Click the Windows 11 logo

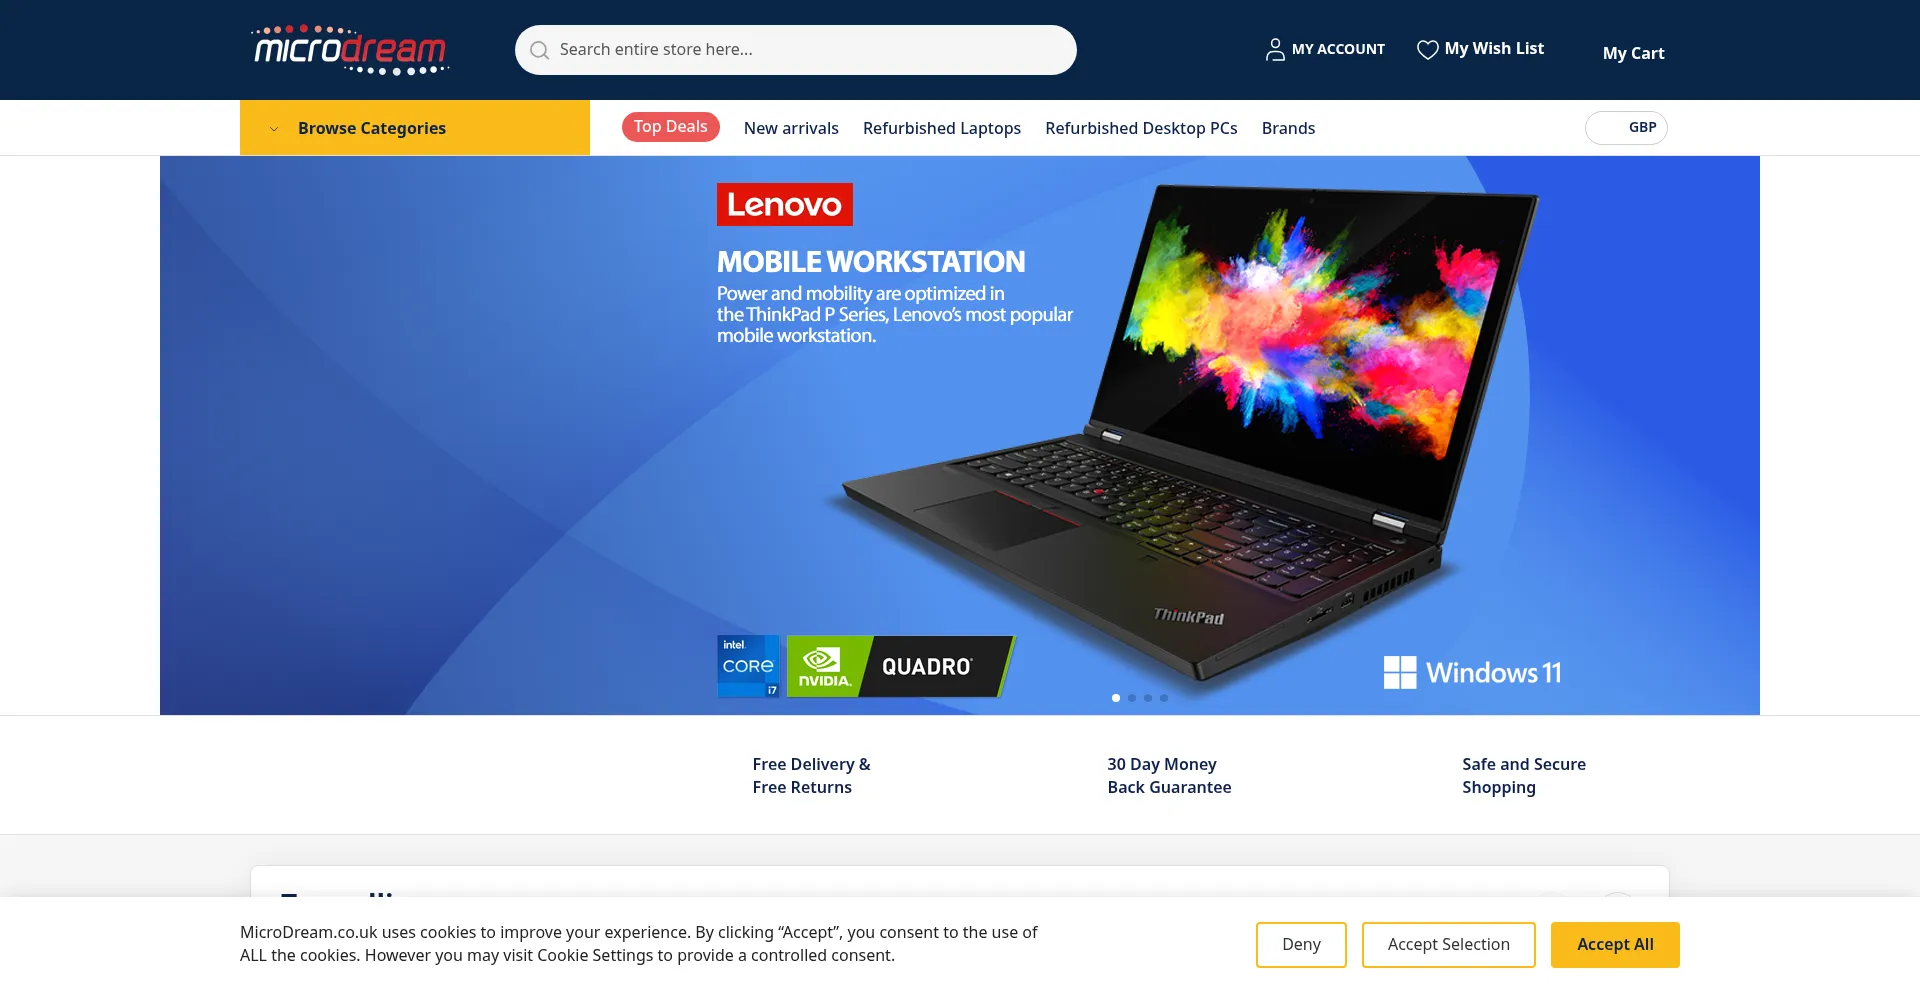pyautogui.click(x=1472, y=672)
